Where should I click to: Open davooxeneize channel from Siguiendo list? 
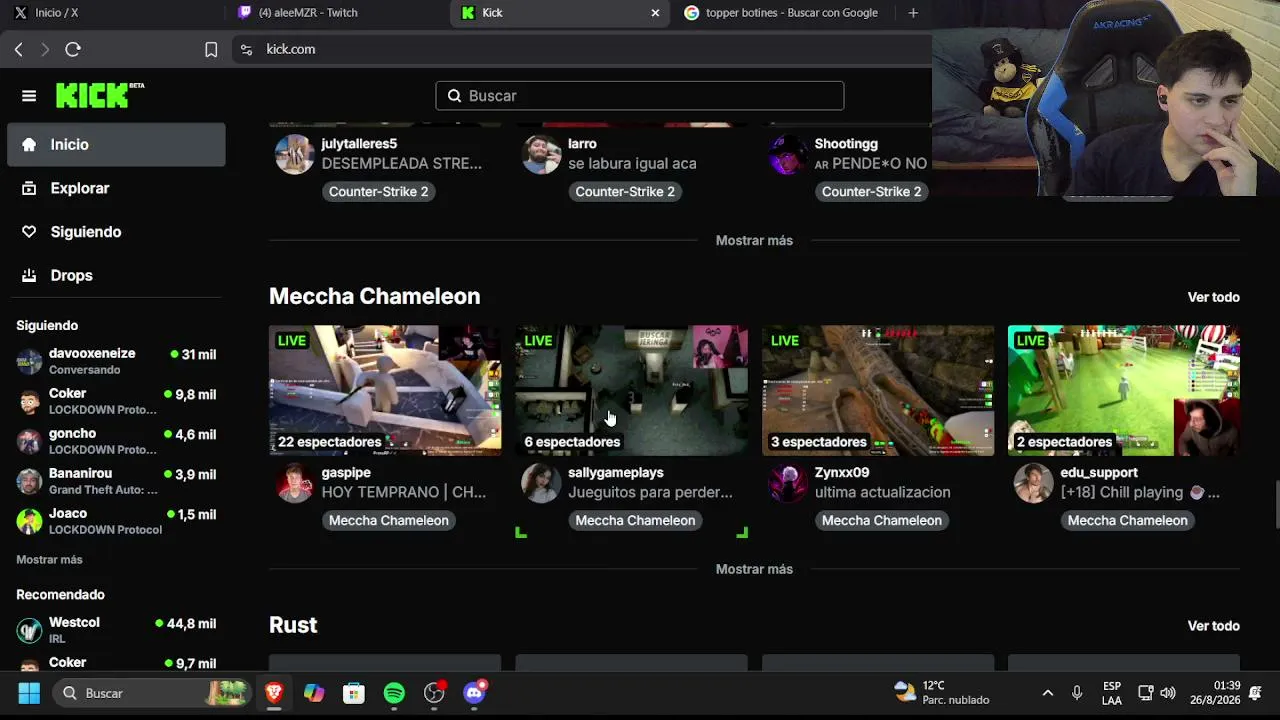116,361
